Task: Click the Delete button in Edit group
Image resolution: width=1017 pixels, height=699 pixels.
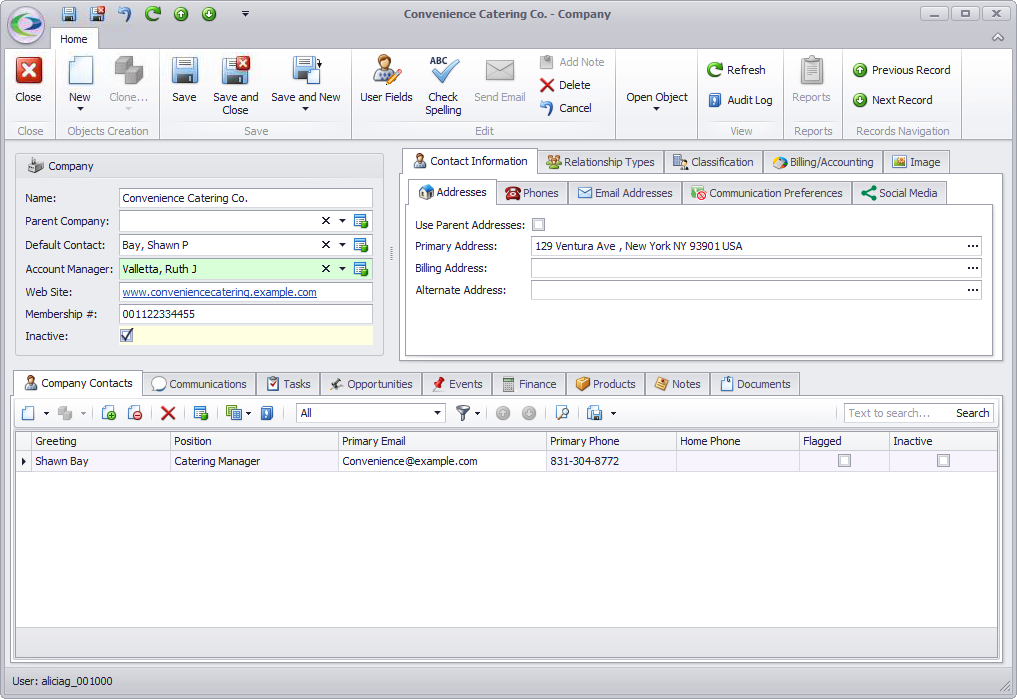Action: point(566,85)
